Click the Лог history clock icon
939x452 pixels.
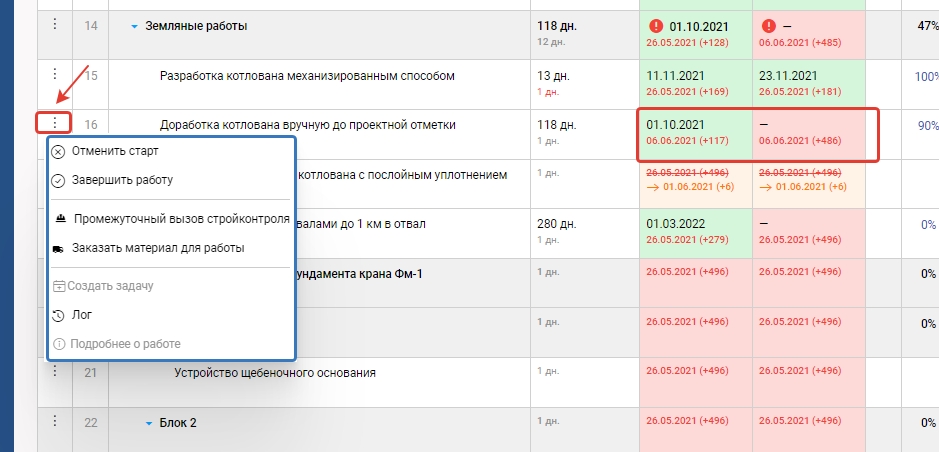pyautogui.click(x=58, y=315)
